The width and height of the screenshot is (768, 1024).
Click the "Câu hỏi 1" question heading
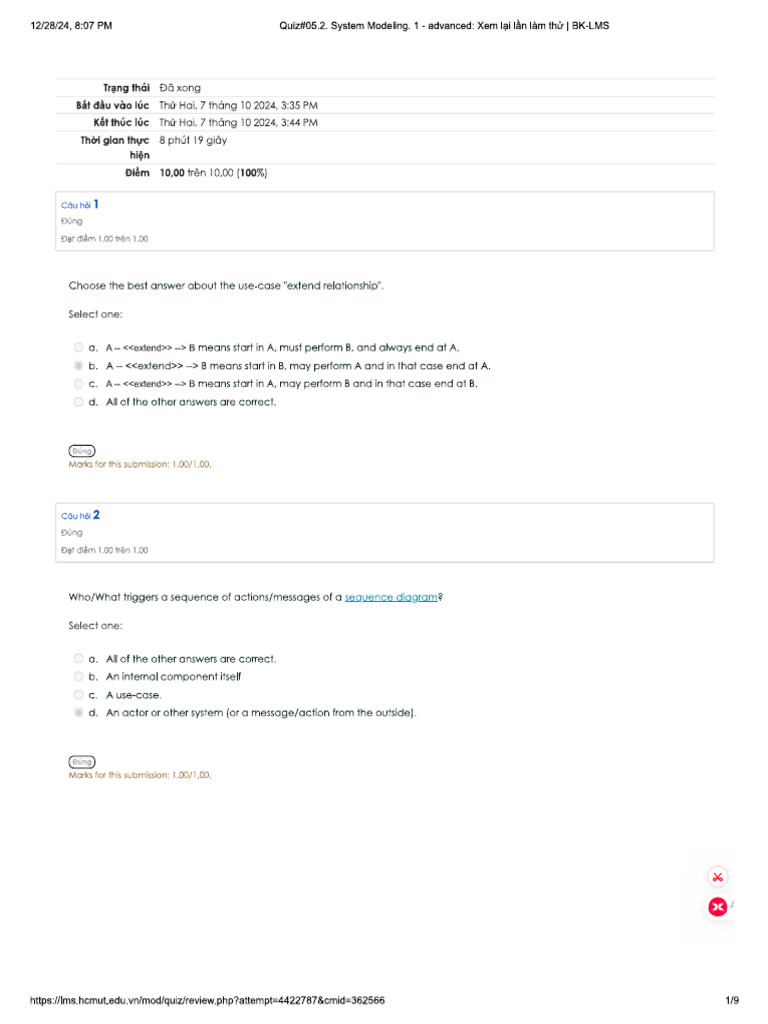(x=80, y=205)
